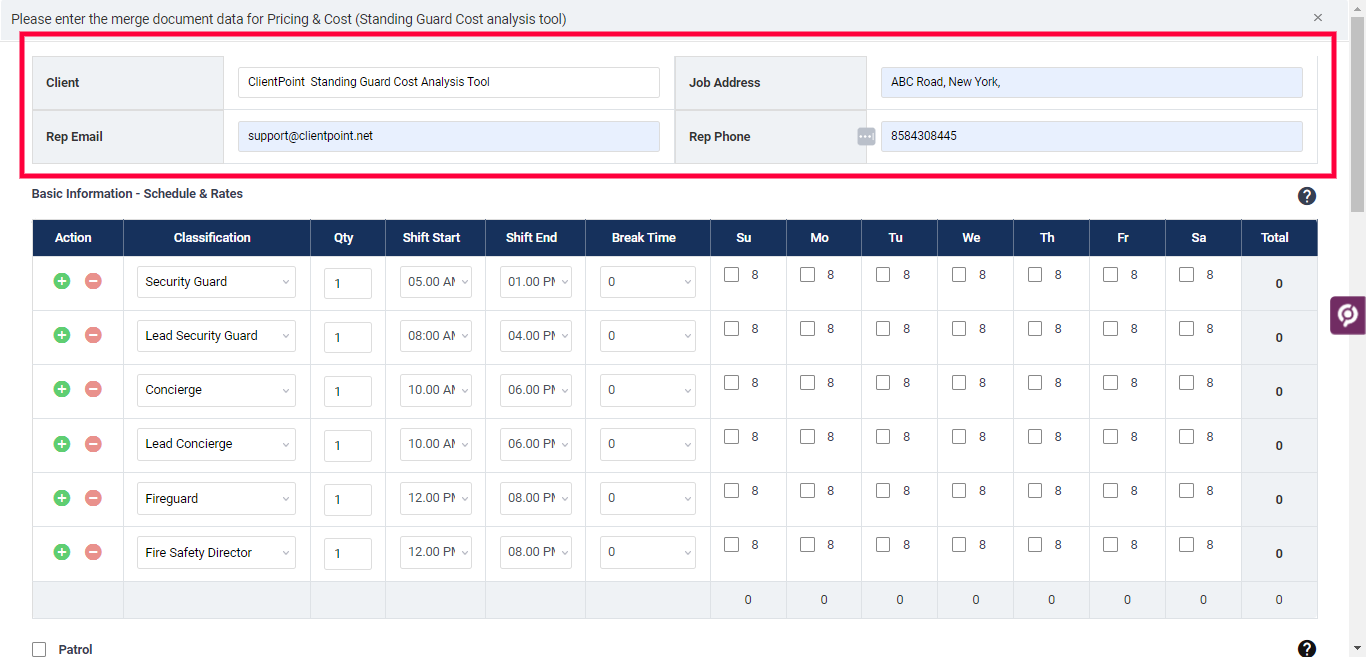Enable the Patrol checkbox
1366x657 pixels.
38,649
